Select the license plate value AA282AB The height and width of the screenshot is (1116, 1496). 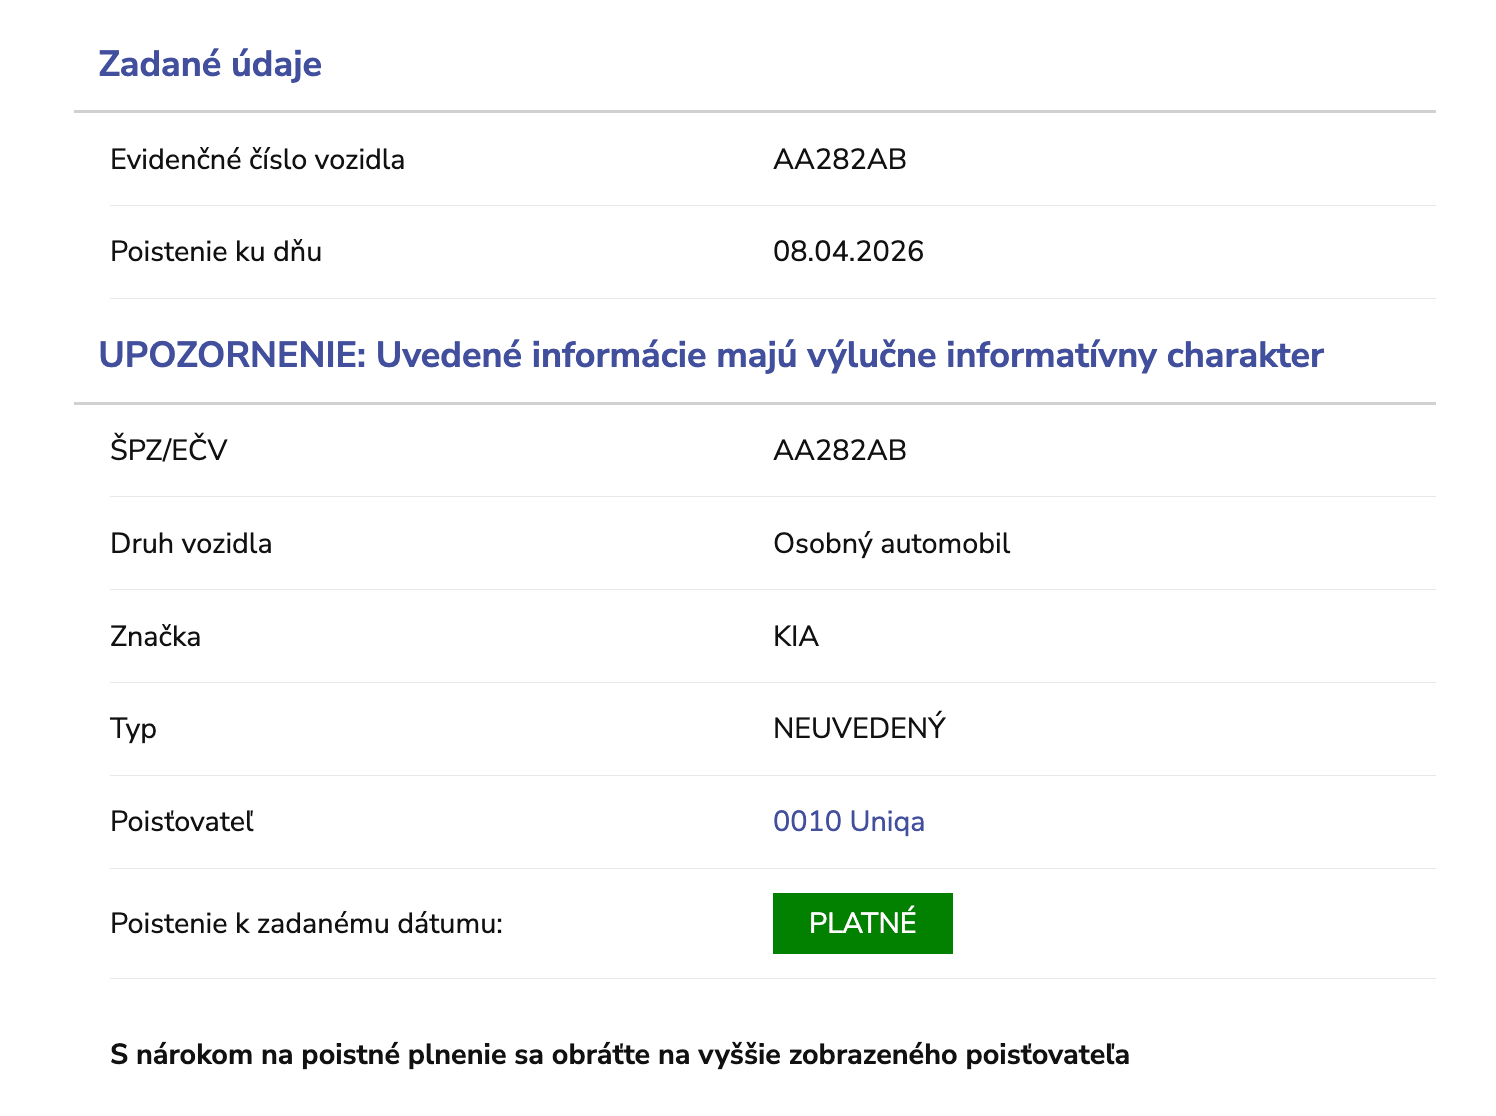tap(840, 158)
